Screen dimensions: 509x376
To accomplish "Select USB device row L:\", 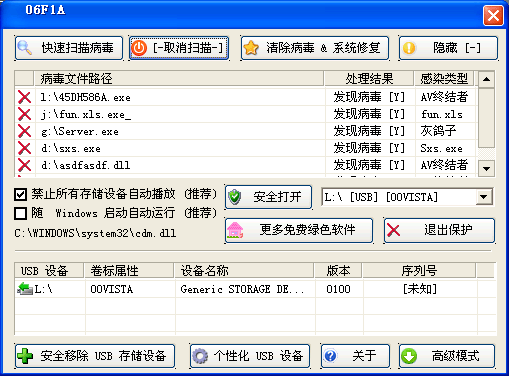I will [x=255, y=289].
